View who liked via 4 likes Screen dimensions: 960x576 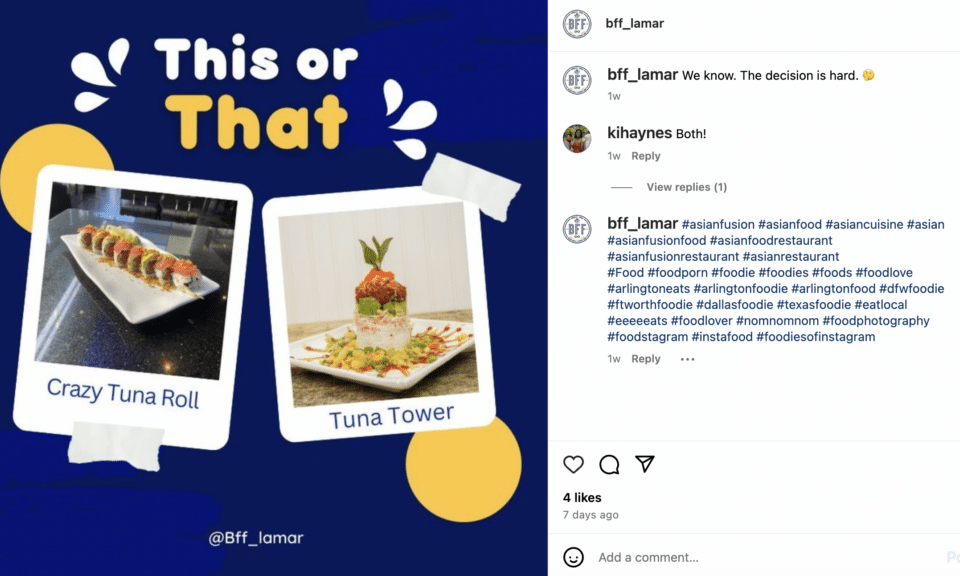pyautogui.click(x=582, y=498)
